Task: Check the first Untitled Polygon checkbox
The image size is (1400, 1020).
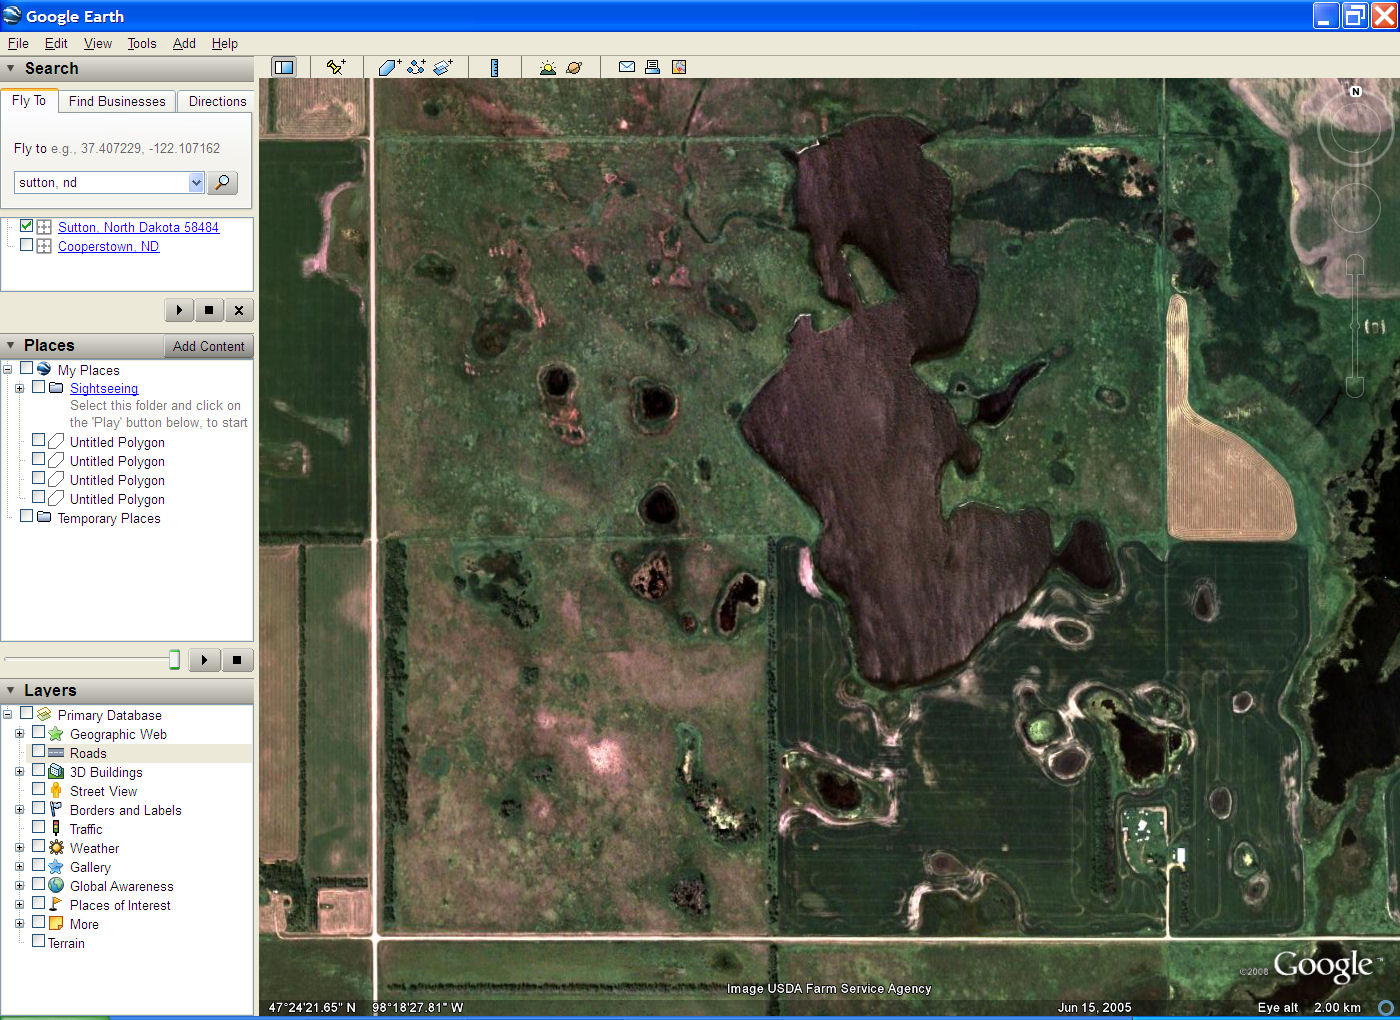Action: (x=38, y=441)
